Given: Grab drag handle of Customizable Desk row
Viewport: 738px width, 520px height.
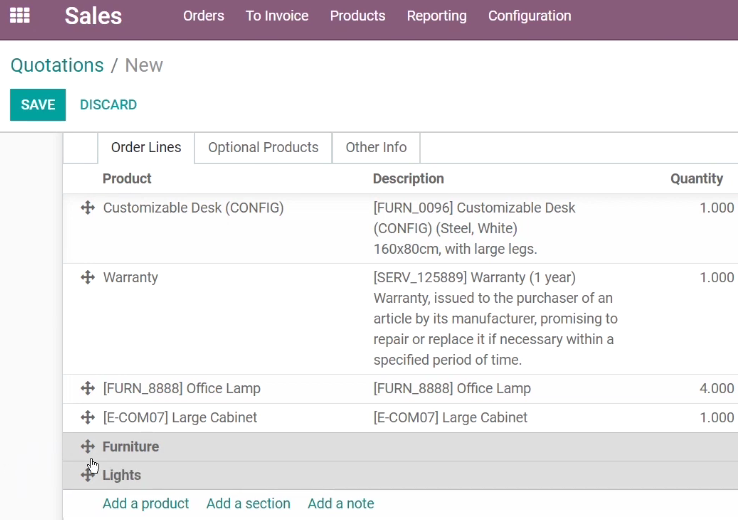Looking at the screenshot, I should point(88,208).
